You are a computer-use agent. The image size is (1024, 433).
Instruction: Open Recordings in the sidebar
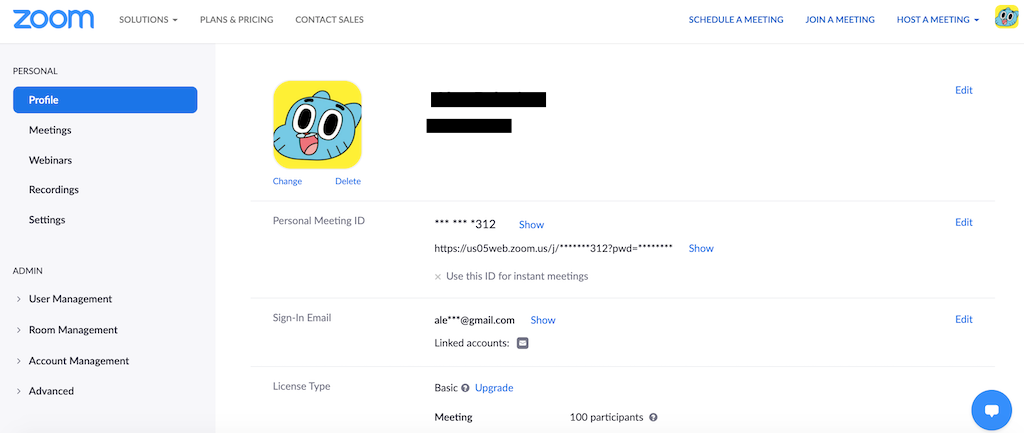coord(54,189)
